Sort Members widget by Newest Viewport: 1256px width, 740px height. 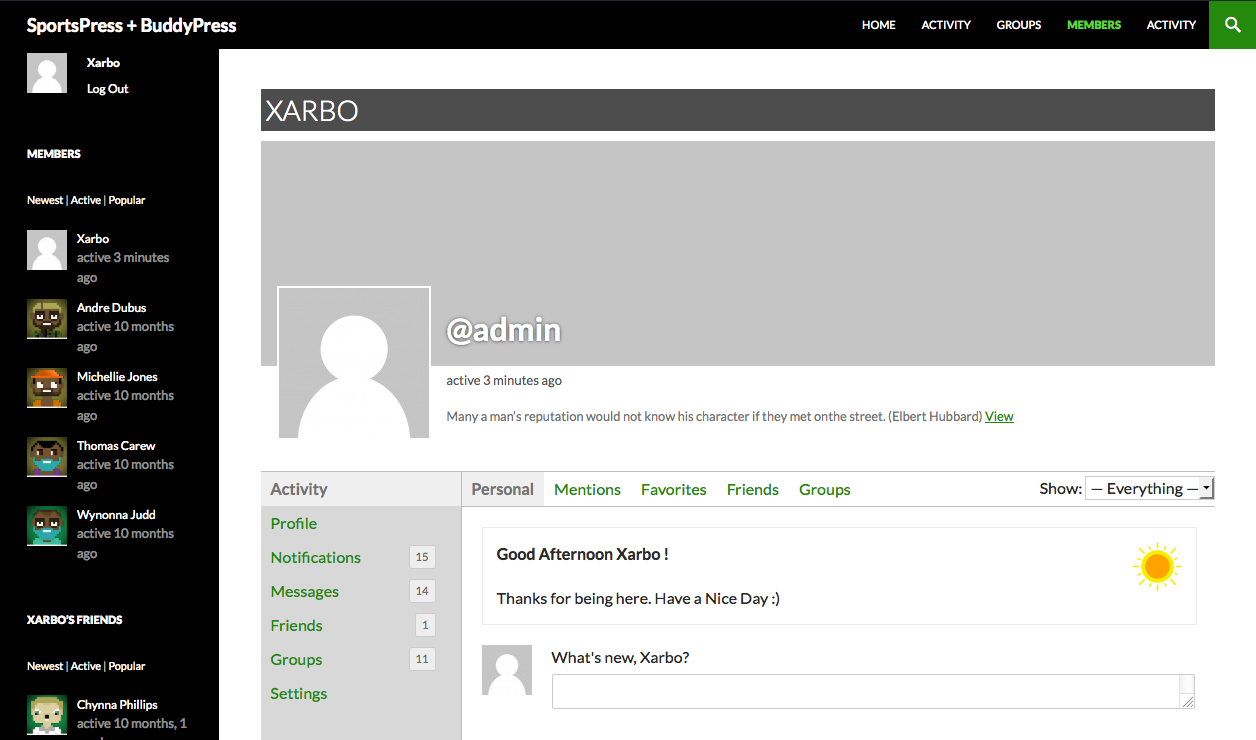pos(45,200)
